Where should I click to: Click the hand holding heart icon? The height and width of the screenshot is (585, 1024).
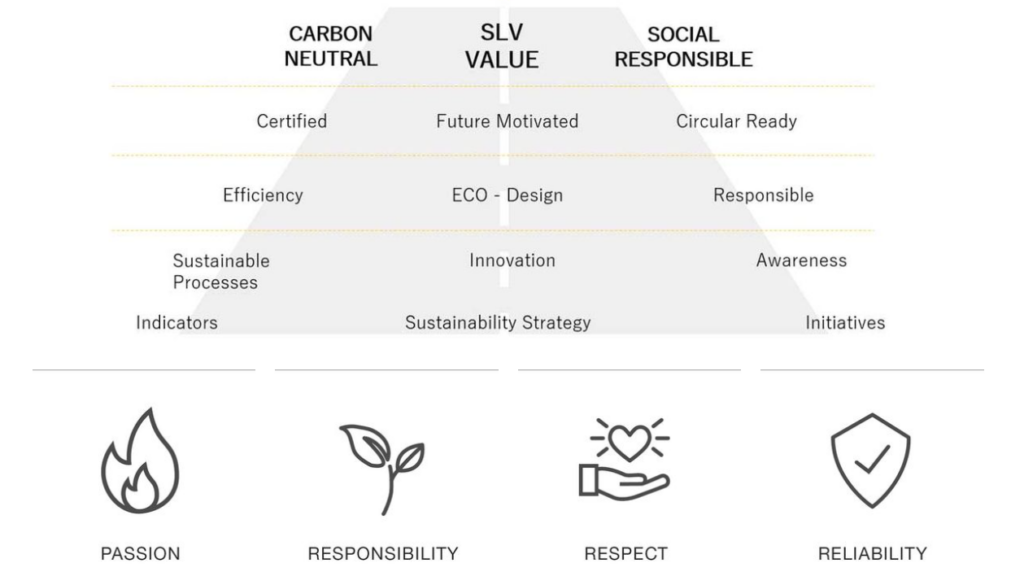pos(624,460)
